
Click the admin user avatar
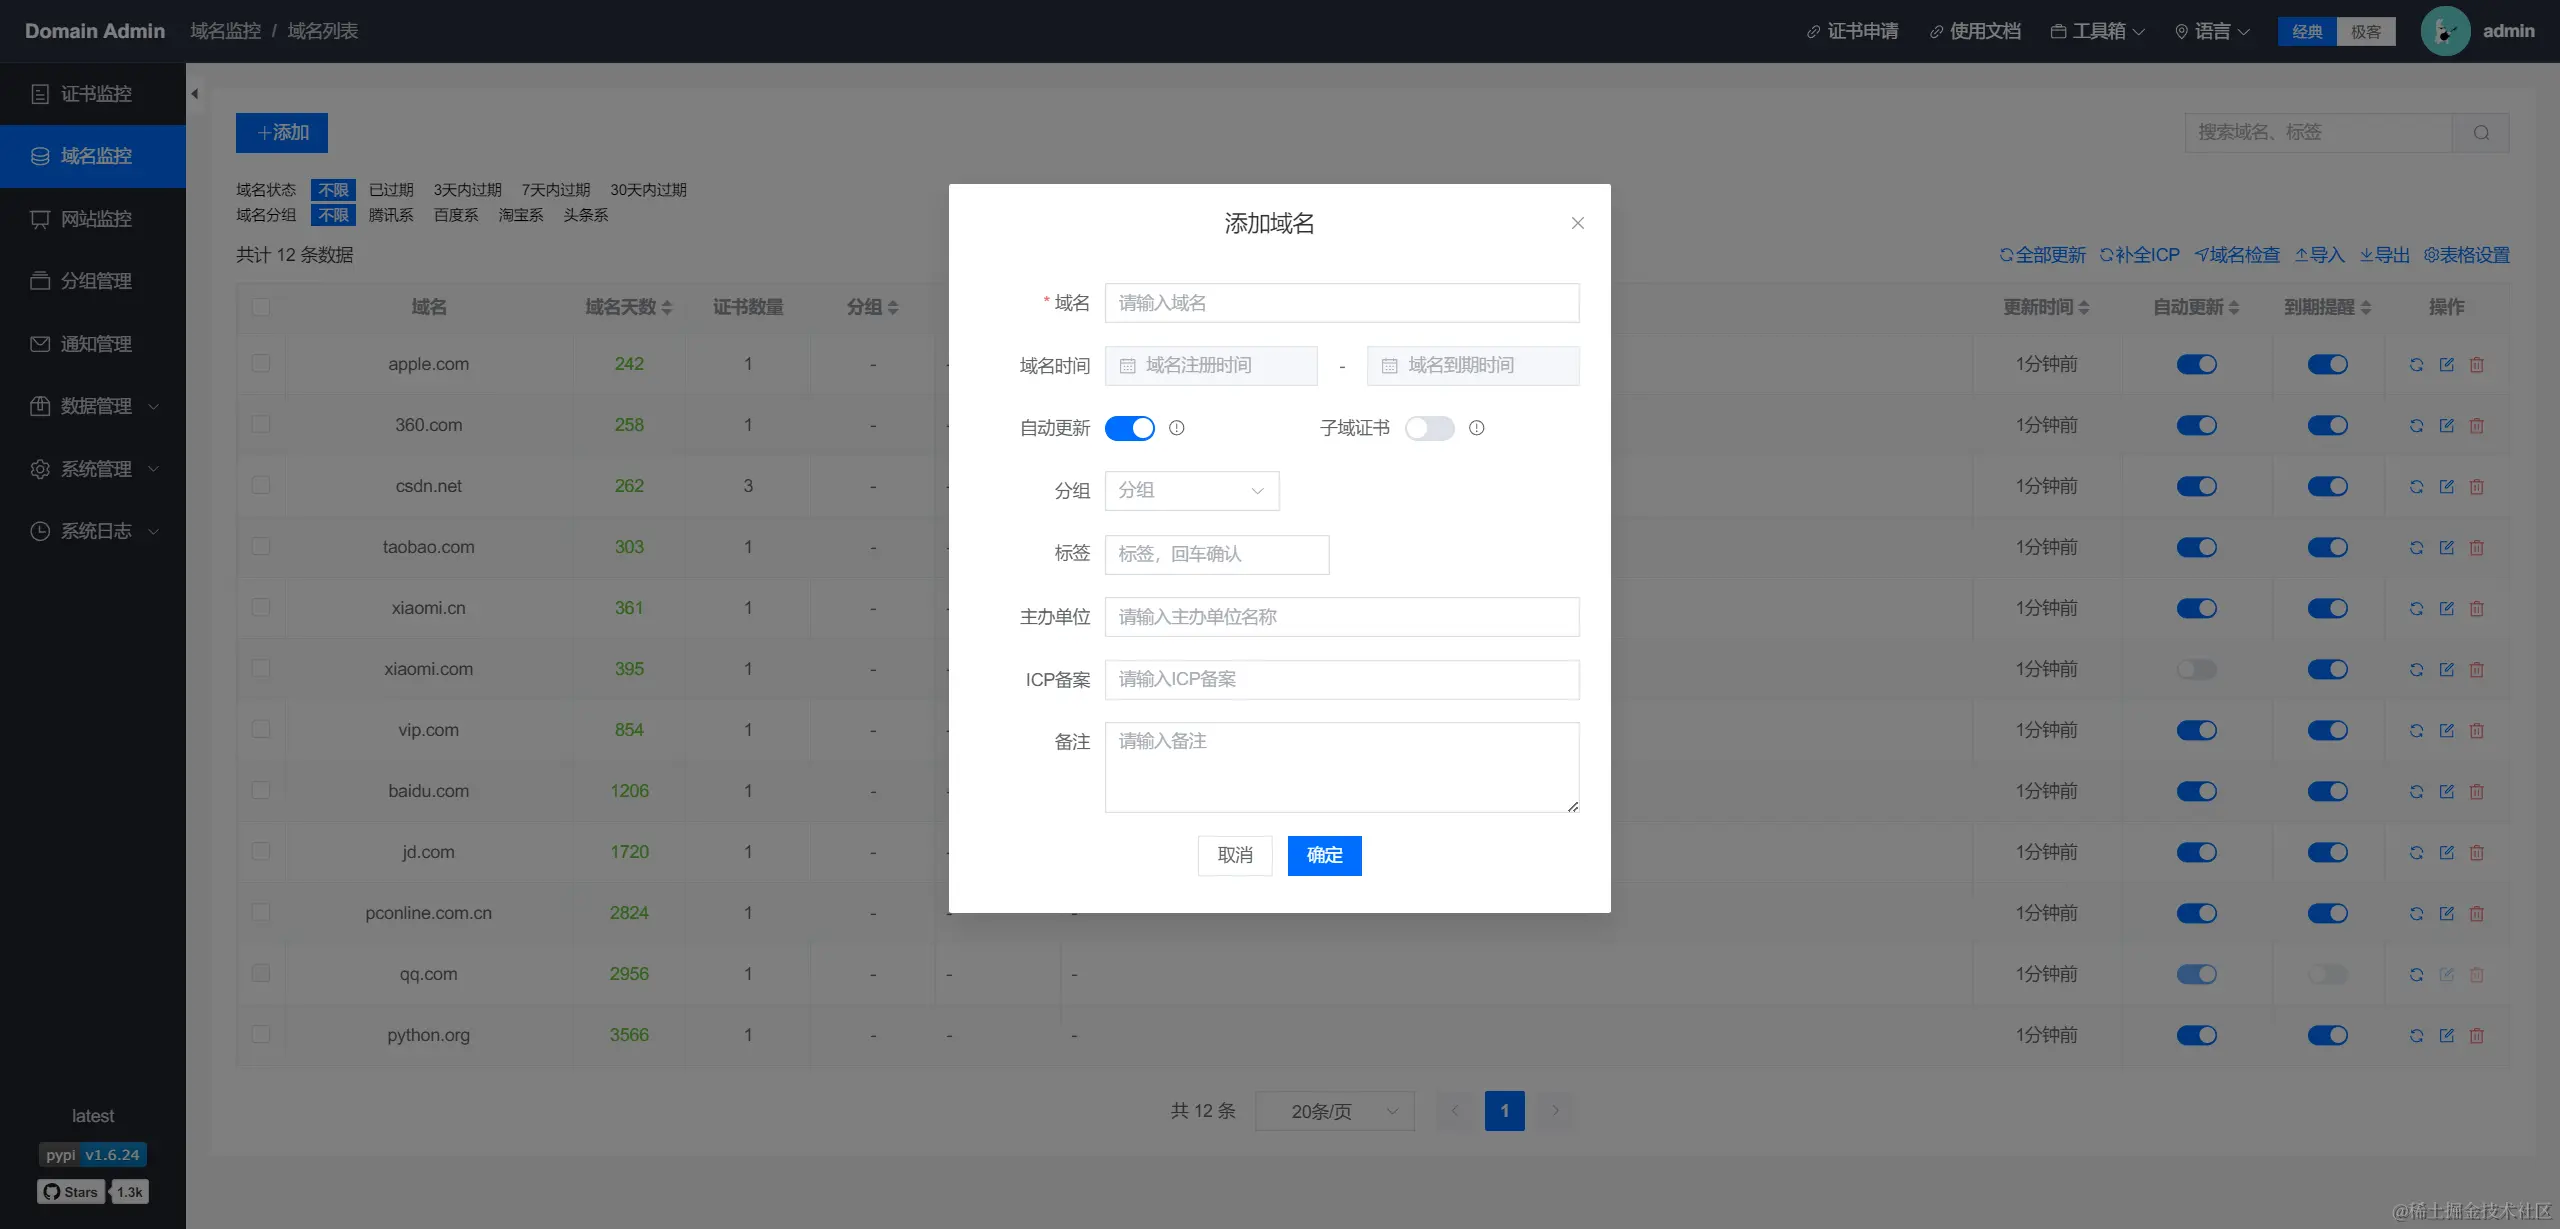[2444, 31]
